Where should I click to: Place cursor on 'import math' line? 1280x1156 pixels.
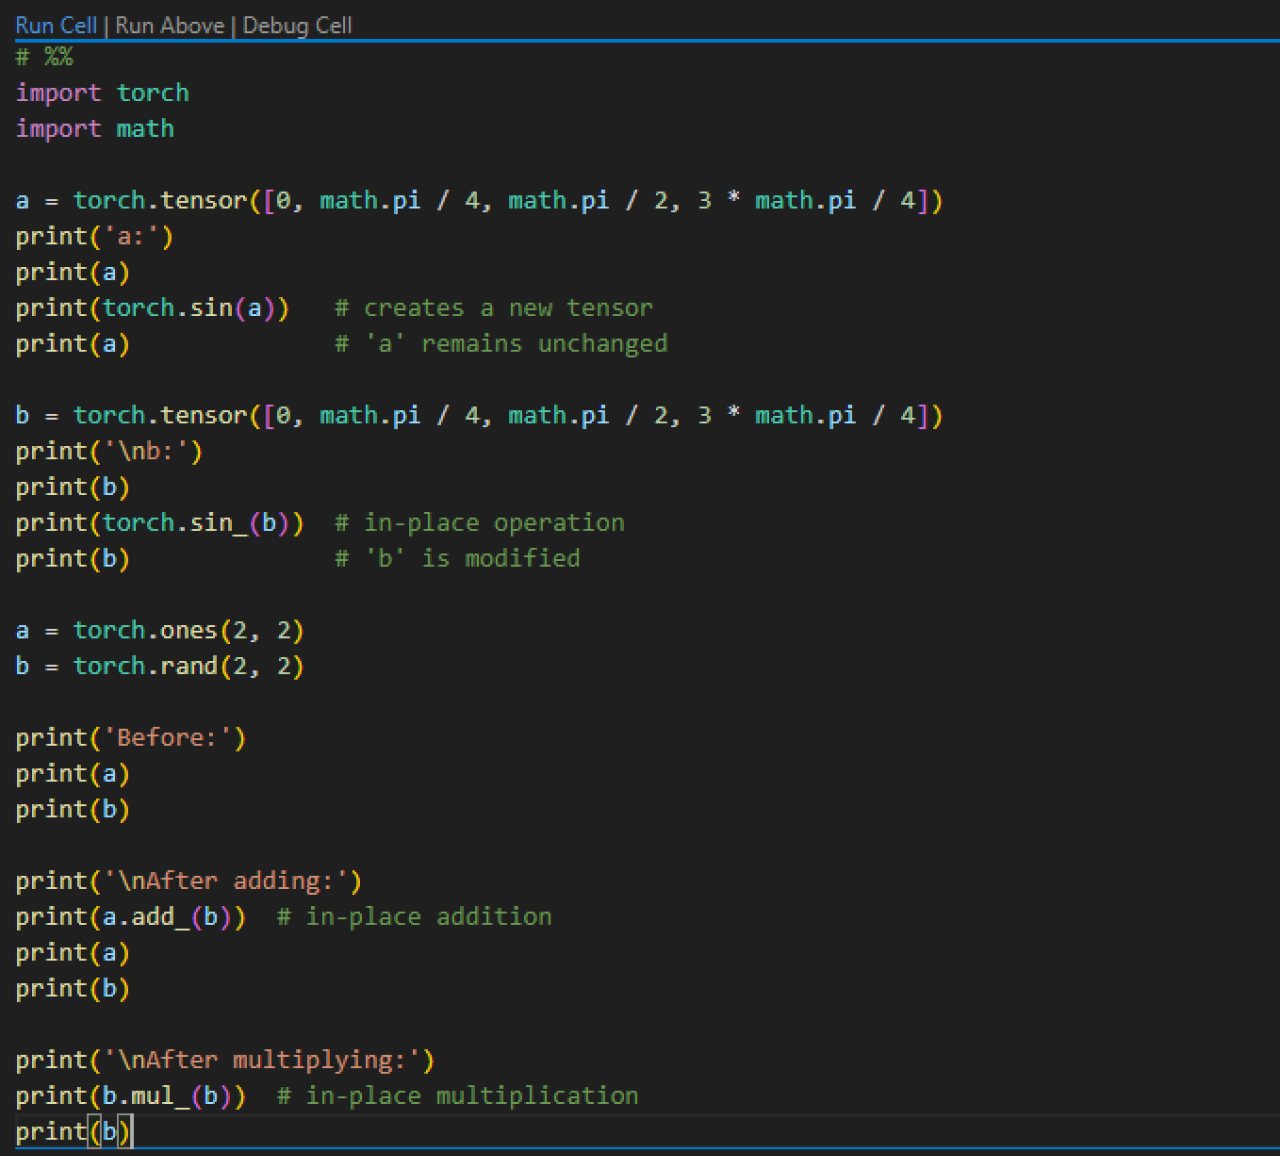click(95, 129)
